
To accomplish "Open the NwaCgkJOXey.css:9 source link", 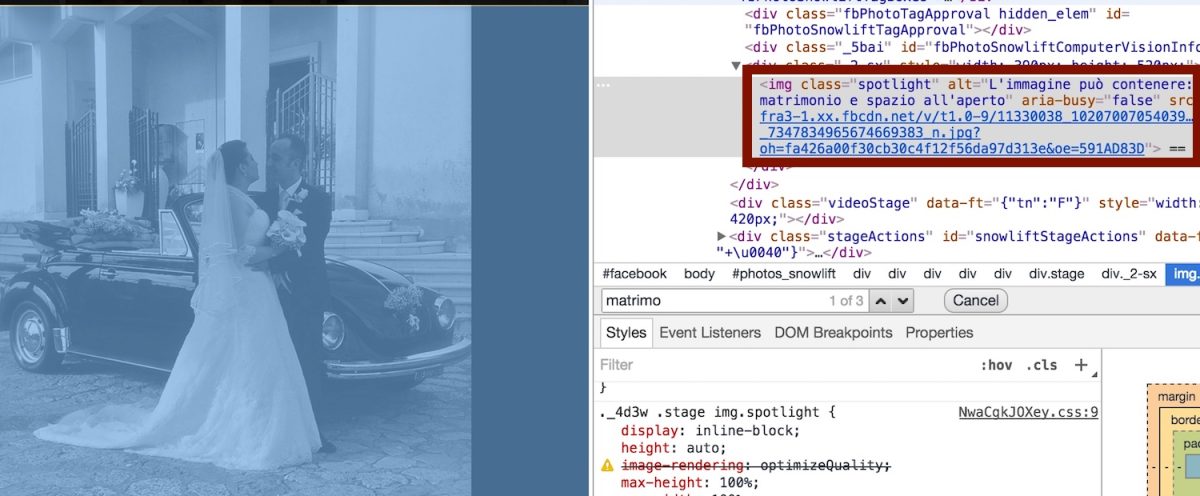I will click(1028, 411).
